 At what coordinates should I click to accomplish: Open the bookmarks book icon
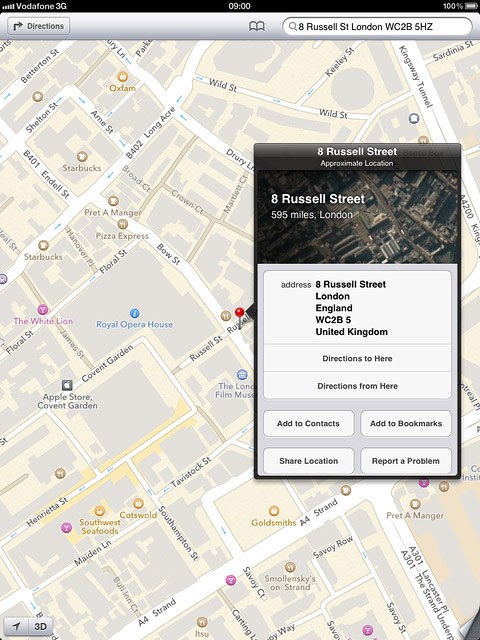click(257, 27)
